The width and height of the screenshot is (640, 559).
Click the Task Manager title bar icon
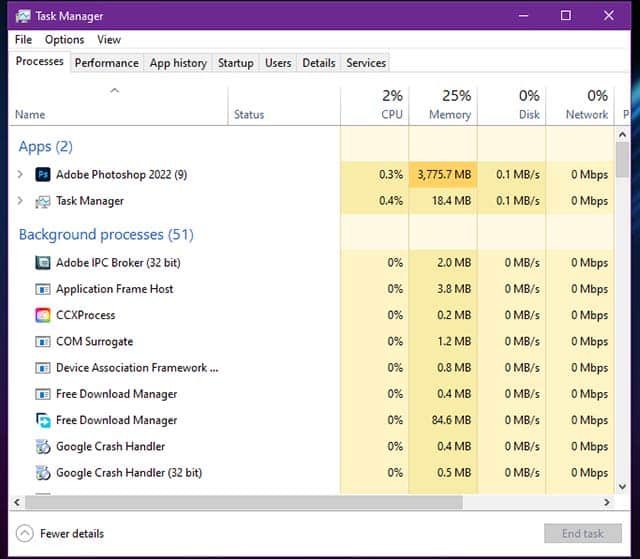tap(23, 16)
